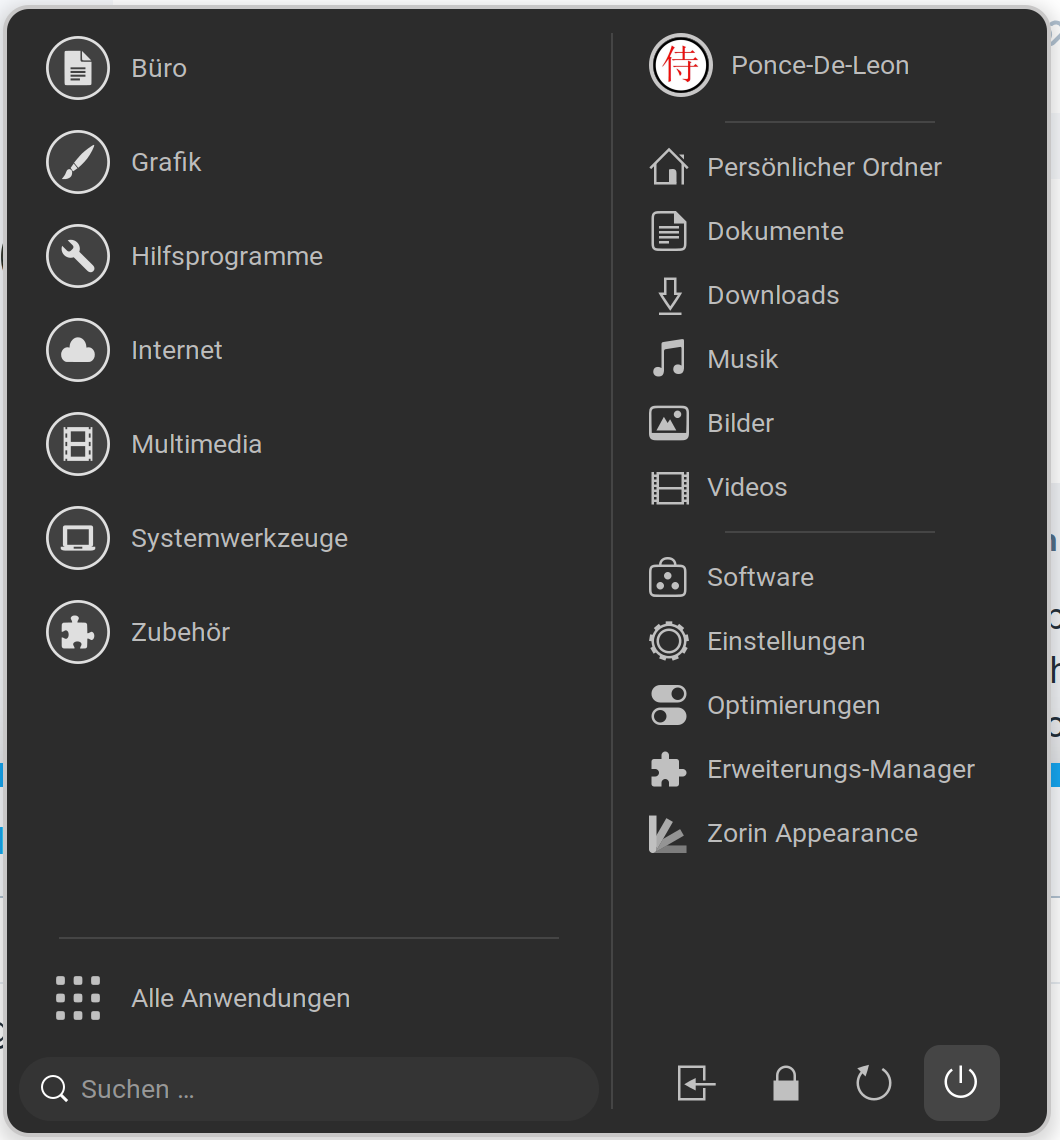Expand the Zubehör category

click(180, 632)
